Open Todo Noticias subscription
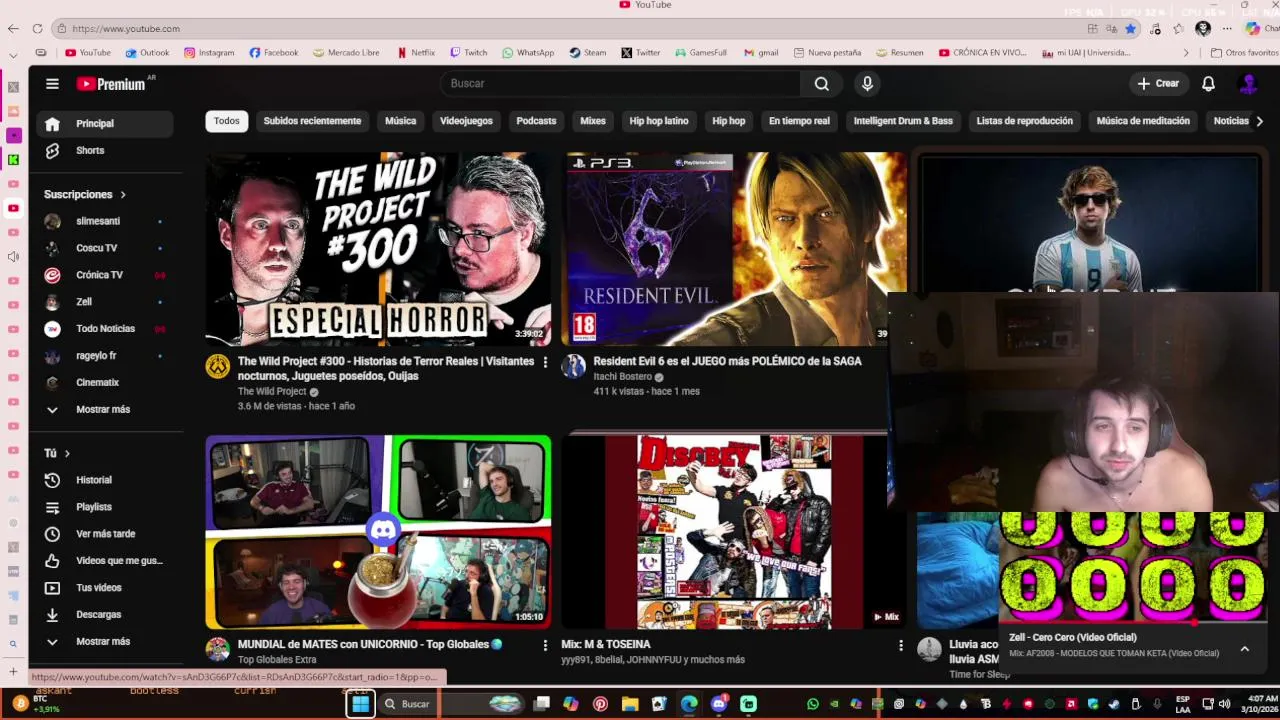 pyautogui.click(x=105, y=329)
